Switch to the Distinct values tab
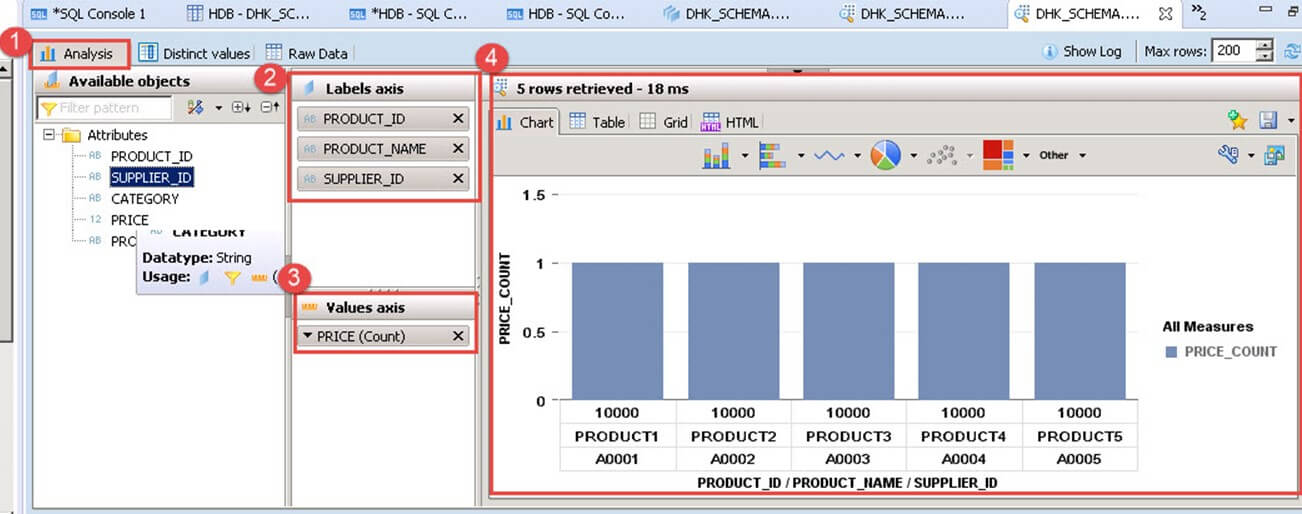Viewport: 1302px width, 514px height. coord(195,53)
